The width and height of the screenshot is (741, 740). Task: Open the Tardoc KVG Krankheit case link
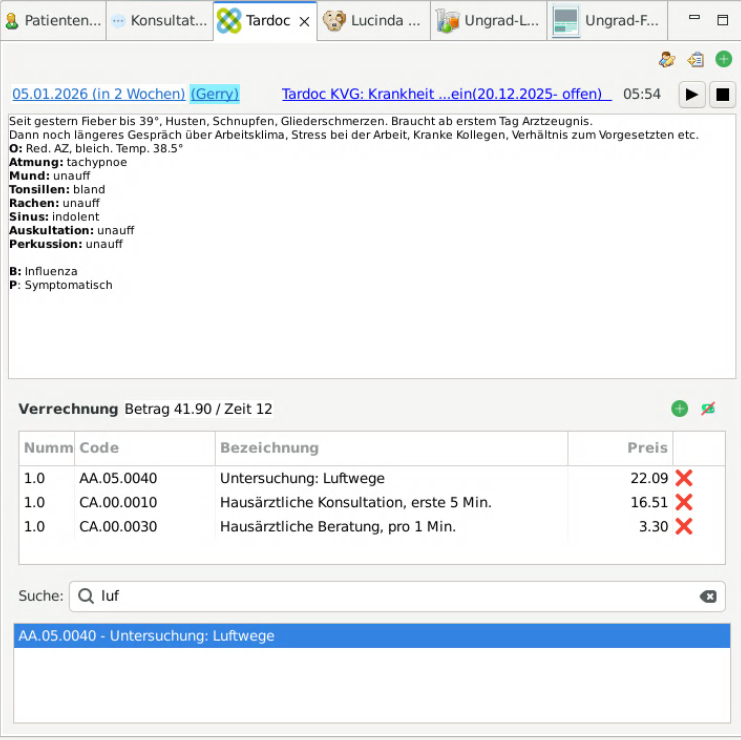(x=446, y=94)
